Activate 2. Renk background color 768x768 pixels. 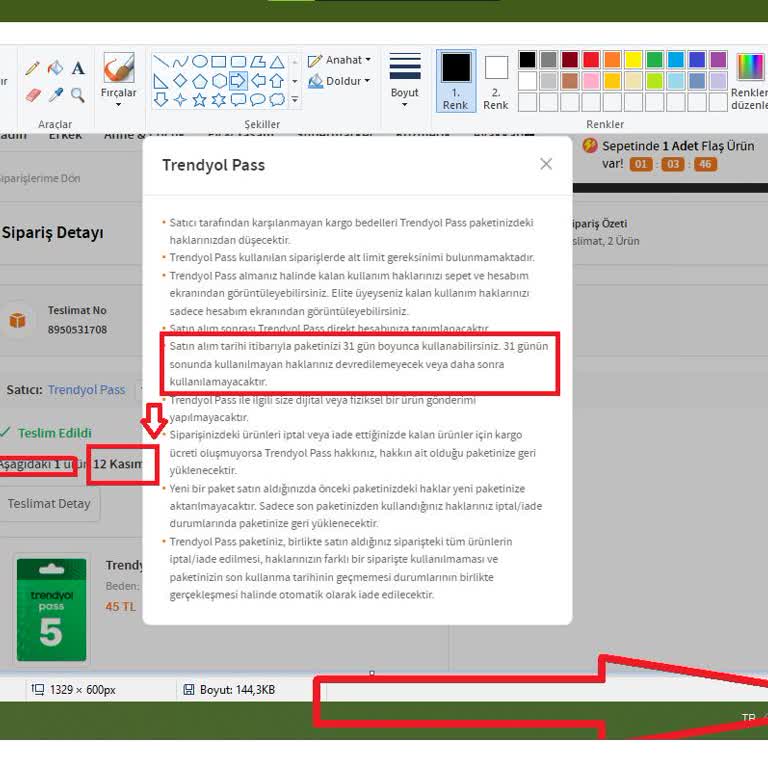496,81
